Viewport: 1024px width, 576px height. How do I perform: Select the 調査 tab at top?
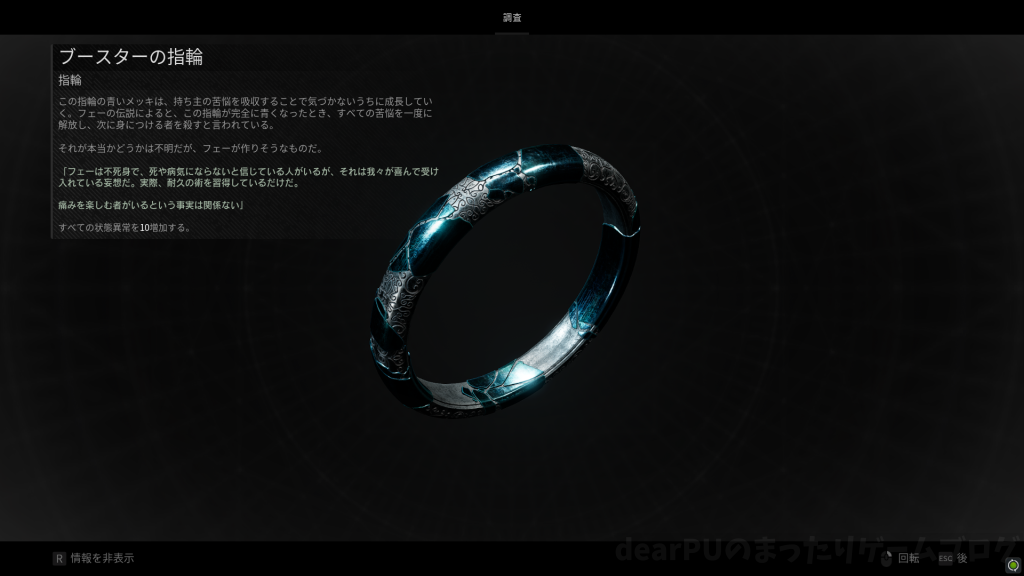(511, 18)
